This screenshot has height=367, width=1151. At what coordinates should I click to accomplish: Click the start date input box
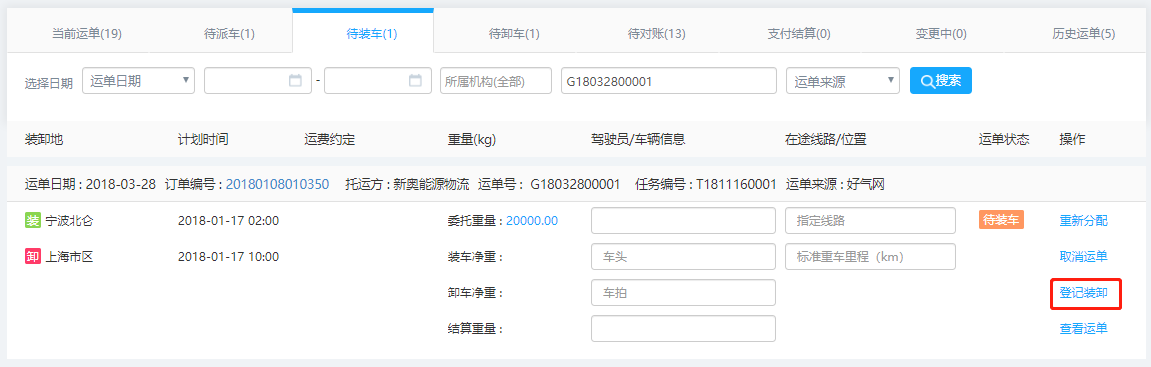(x=258, y=81)
